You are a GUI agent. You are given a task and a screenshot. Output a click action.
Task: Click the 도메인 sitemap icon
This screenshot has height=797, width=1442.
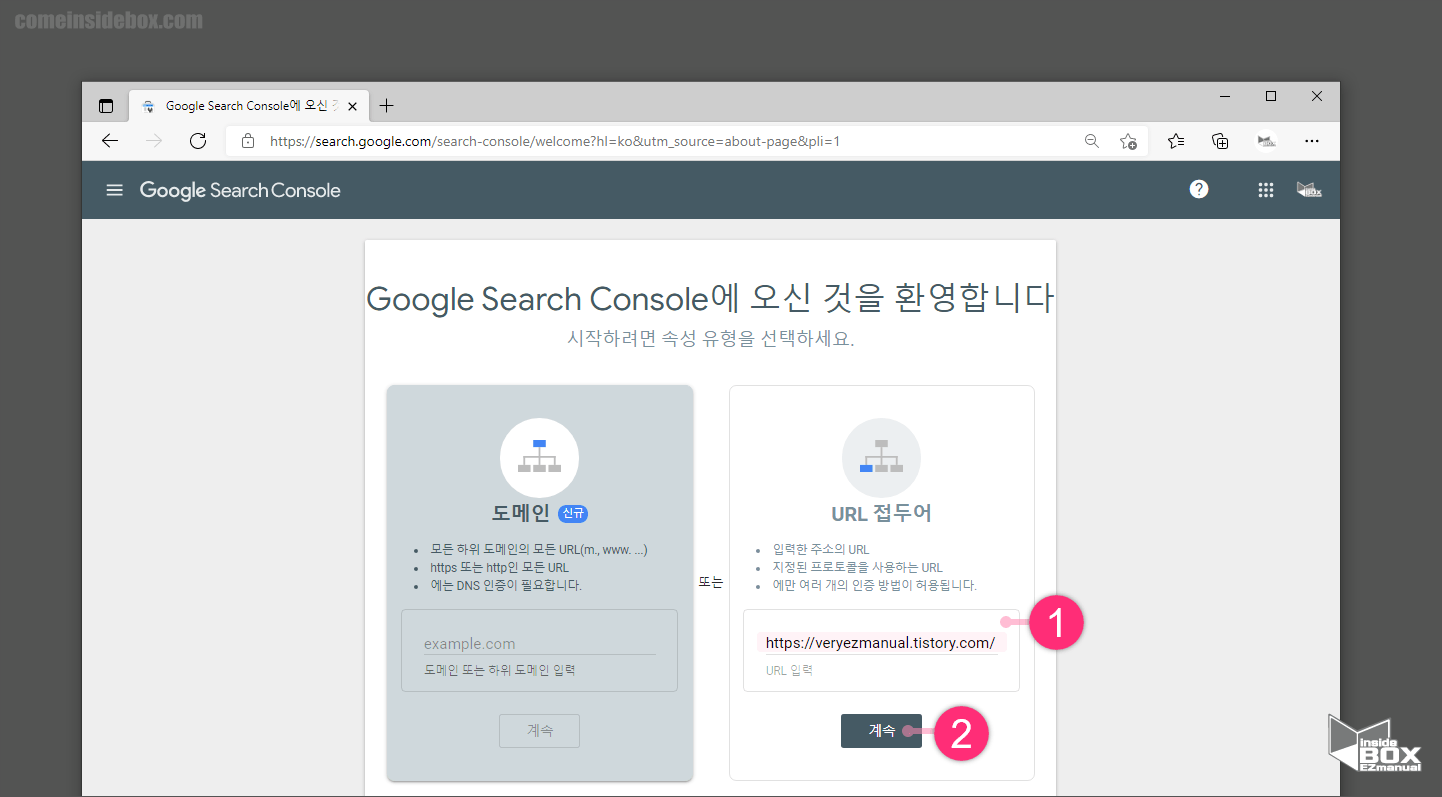tap(539, 457)
